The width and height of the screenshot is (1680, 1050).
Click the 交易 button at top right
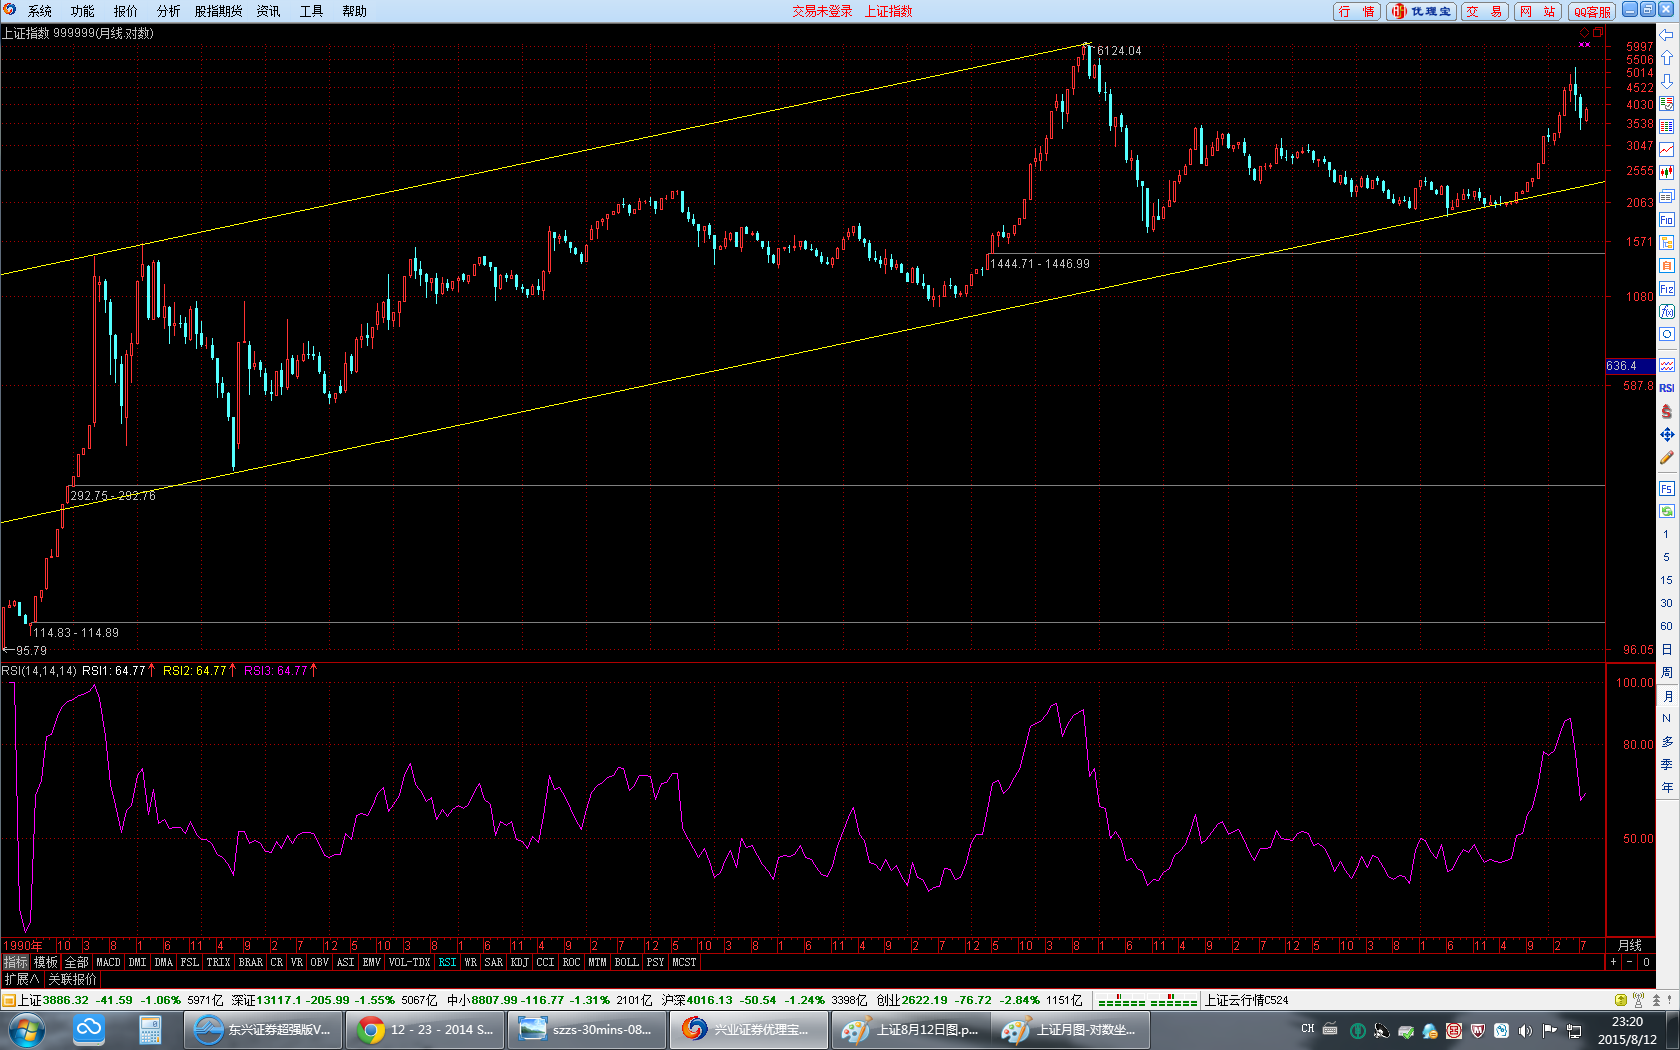coord(1485,11)
